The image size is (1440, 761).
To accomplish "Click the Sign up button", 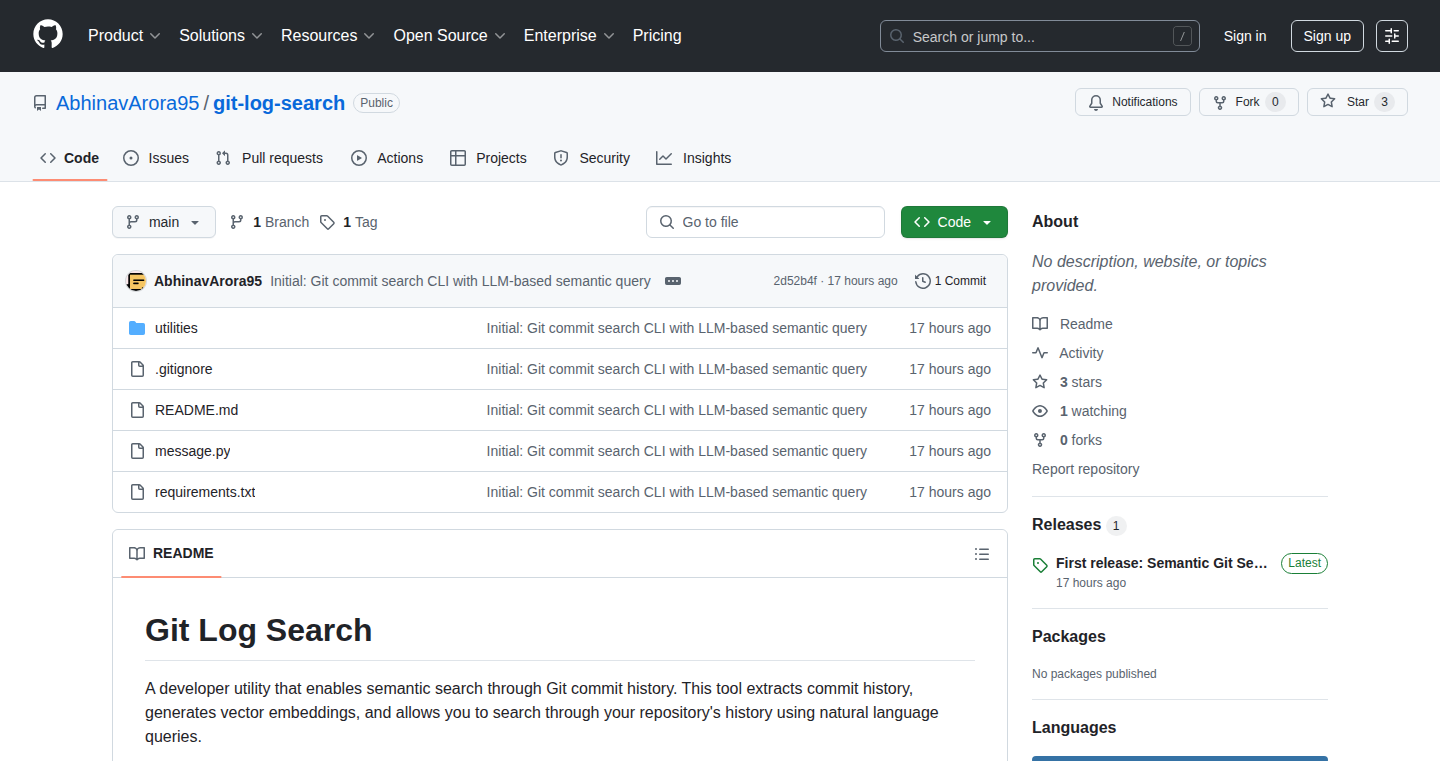I will point(1327,36).
